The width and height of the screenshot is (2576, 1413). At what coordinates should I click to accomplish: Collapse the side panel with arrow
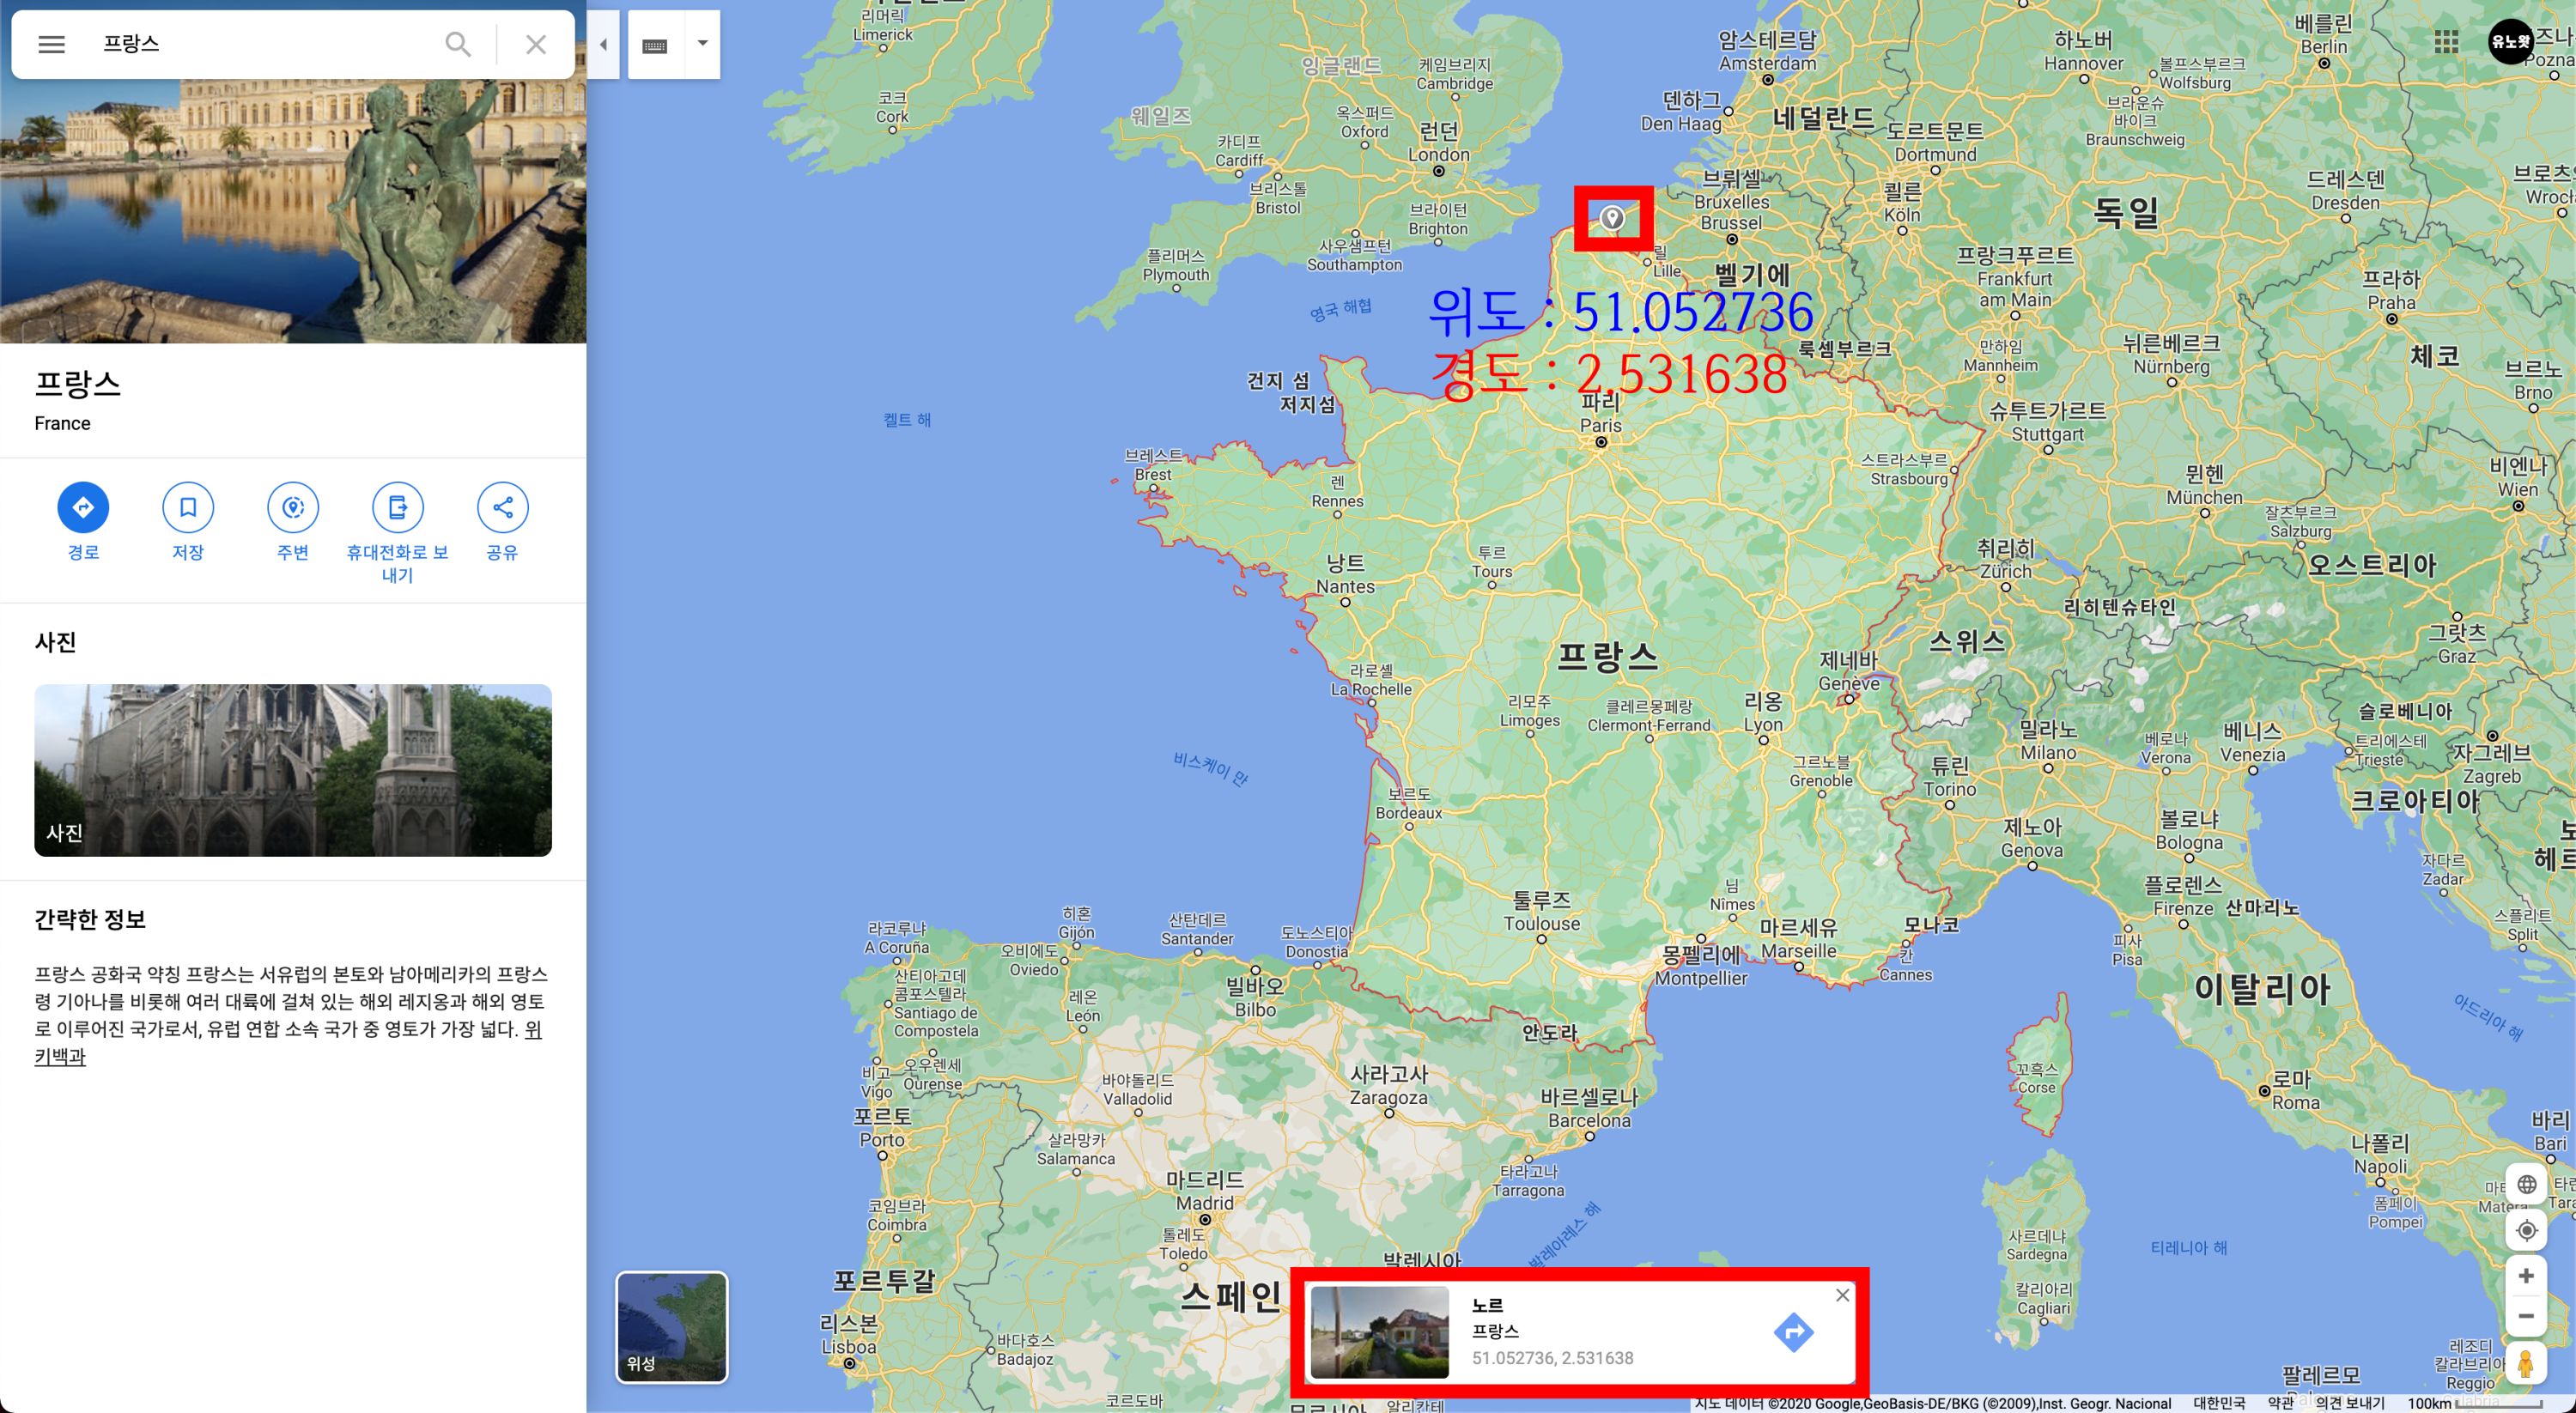603,44
